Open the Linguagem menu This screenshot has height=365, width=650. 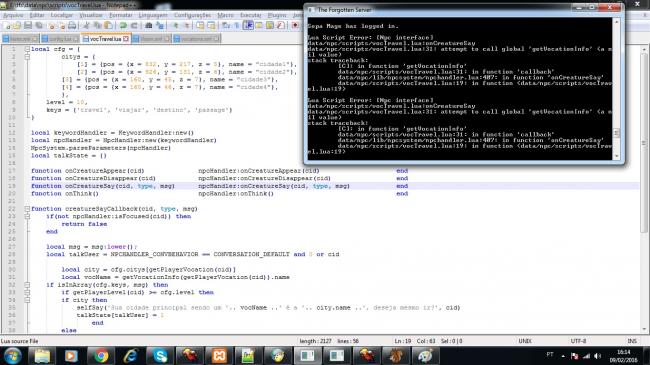[x=153, y=15]
